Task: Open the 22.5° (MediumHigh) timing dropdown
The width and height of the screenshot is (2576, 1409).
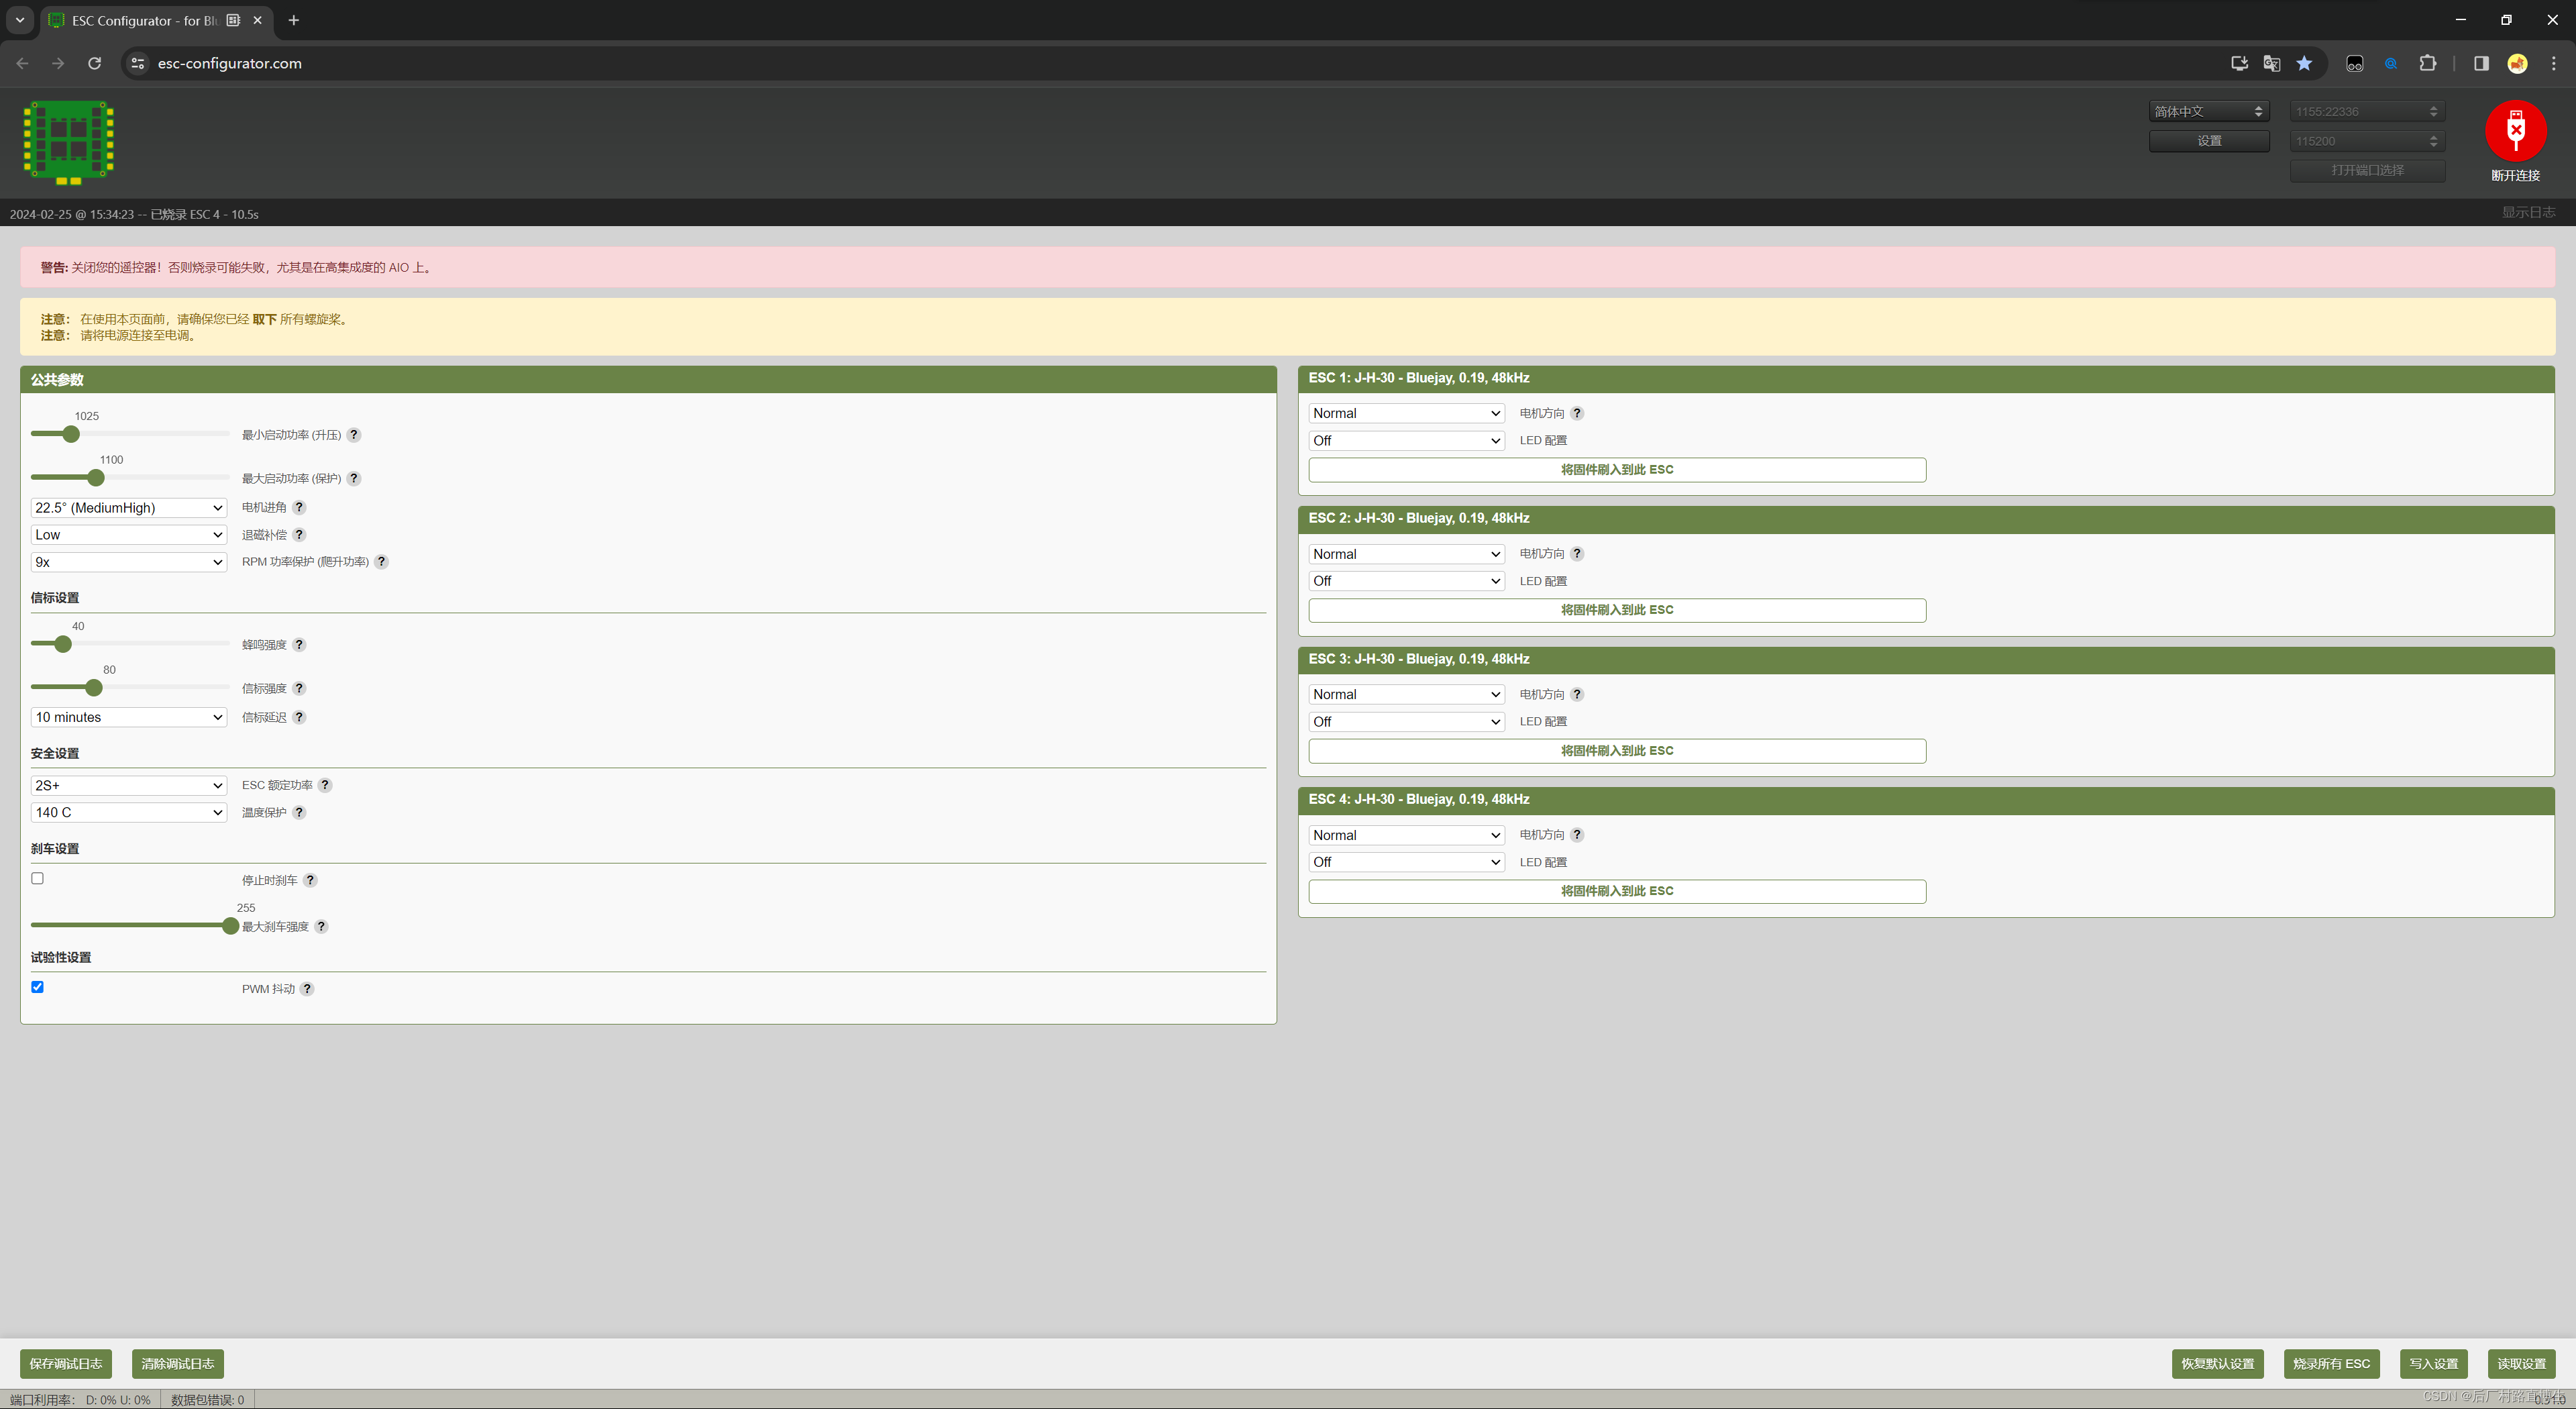Action: (x=129, y=508)
